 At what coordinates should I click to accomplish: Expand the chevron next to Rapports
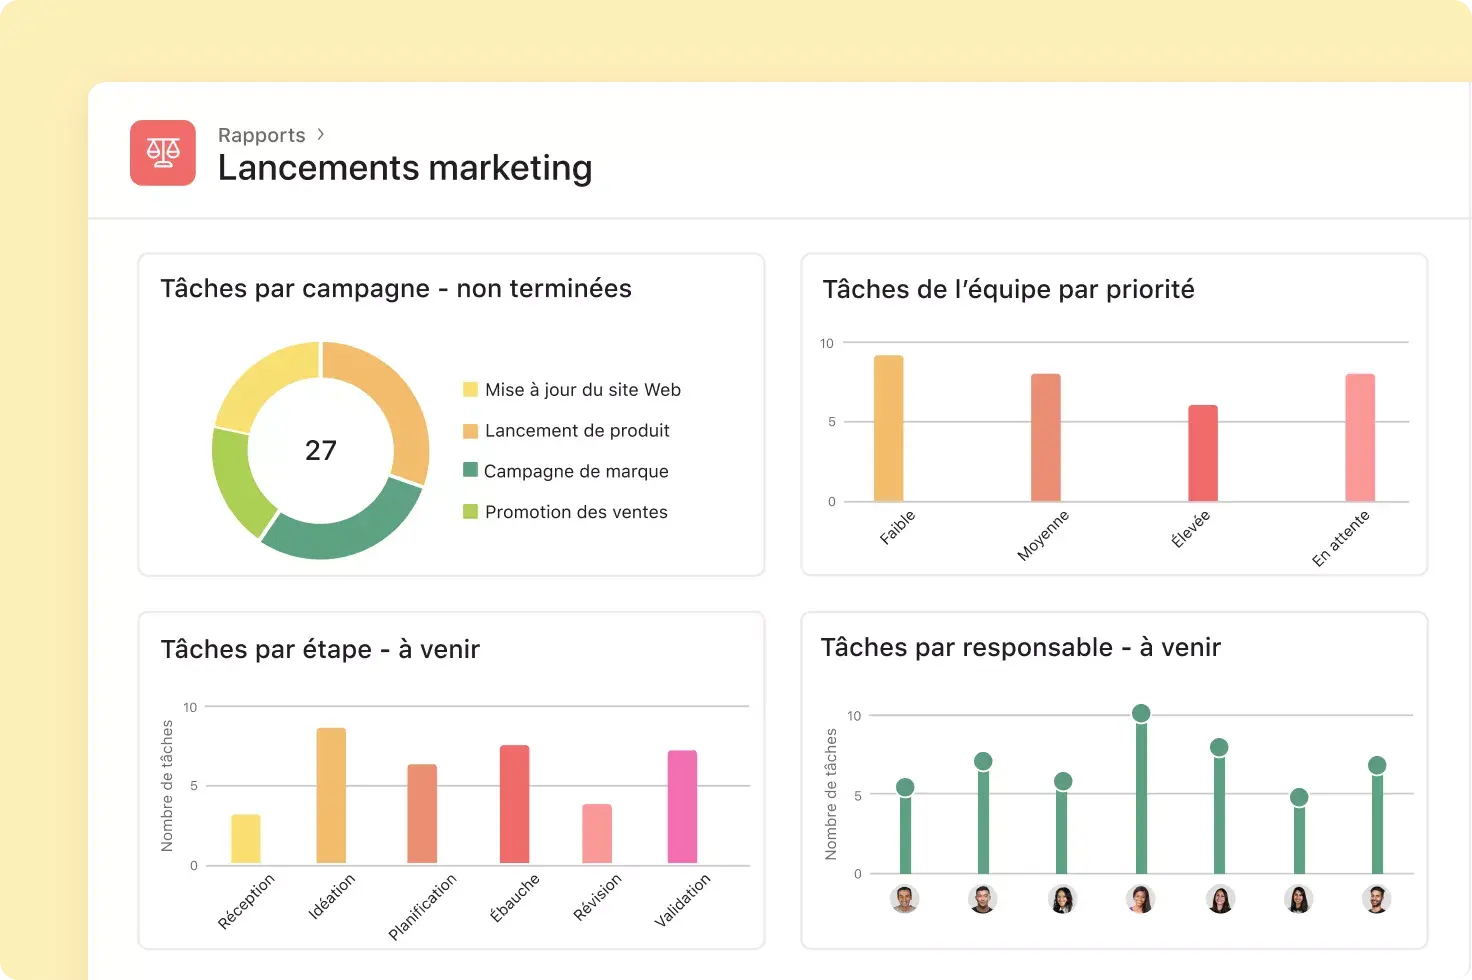coord(320,134)
